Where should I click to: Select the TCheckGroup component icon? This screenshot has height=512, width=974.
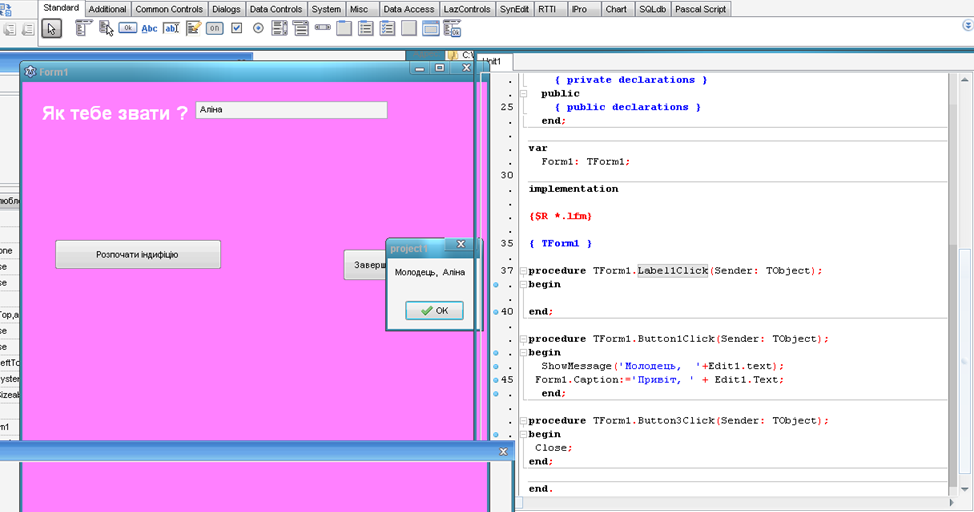[387, 28]
